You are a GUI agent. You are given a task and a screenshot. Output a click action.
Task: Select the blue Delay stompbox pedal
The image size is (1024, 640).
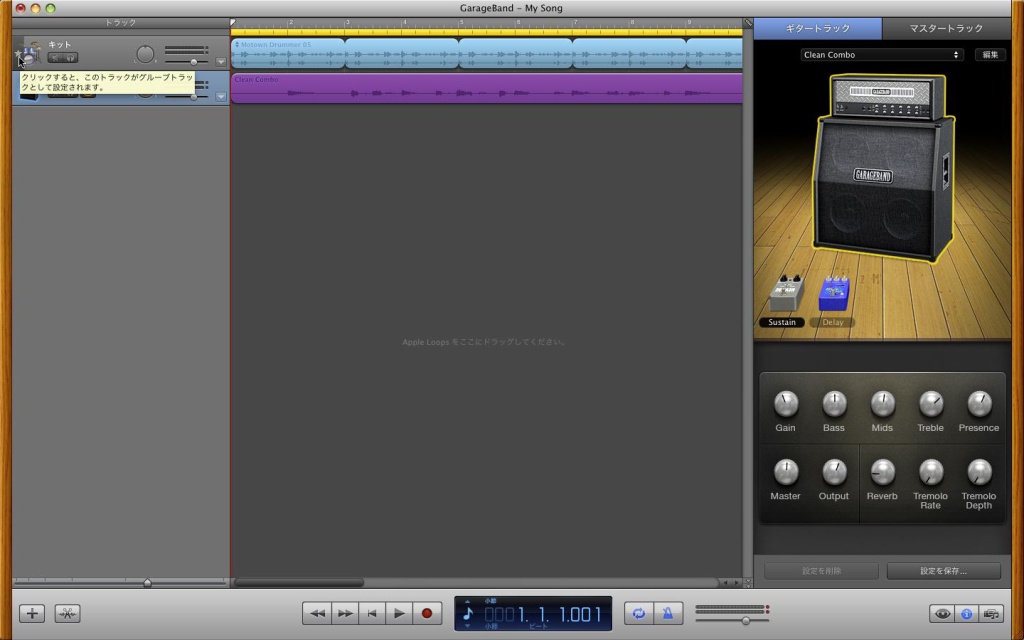(x=834, y=293)
